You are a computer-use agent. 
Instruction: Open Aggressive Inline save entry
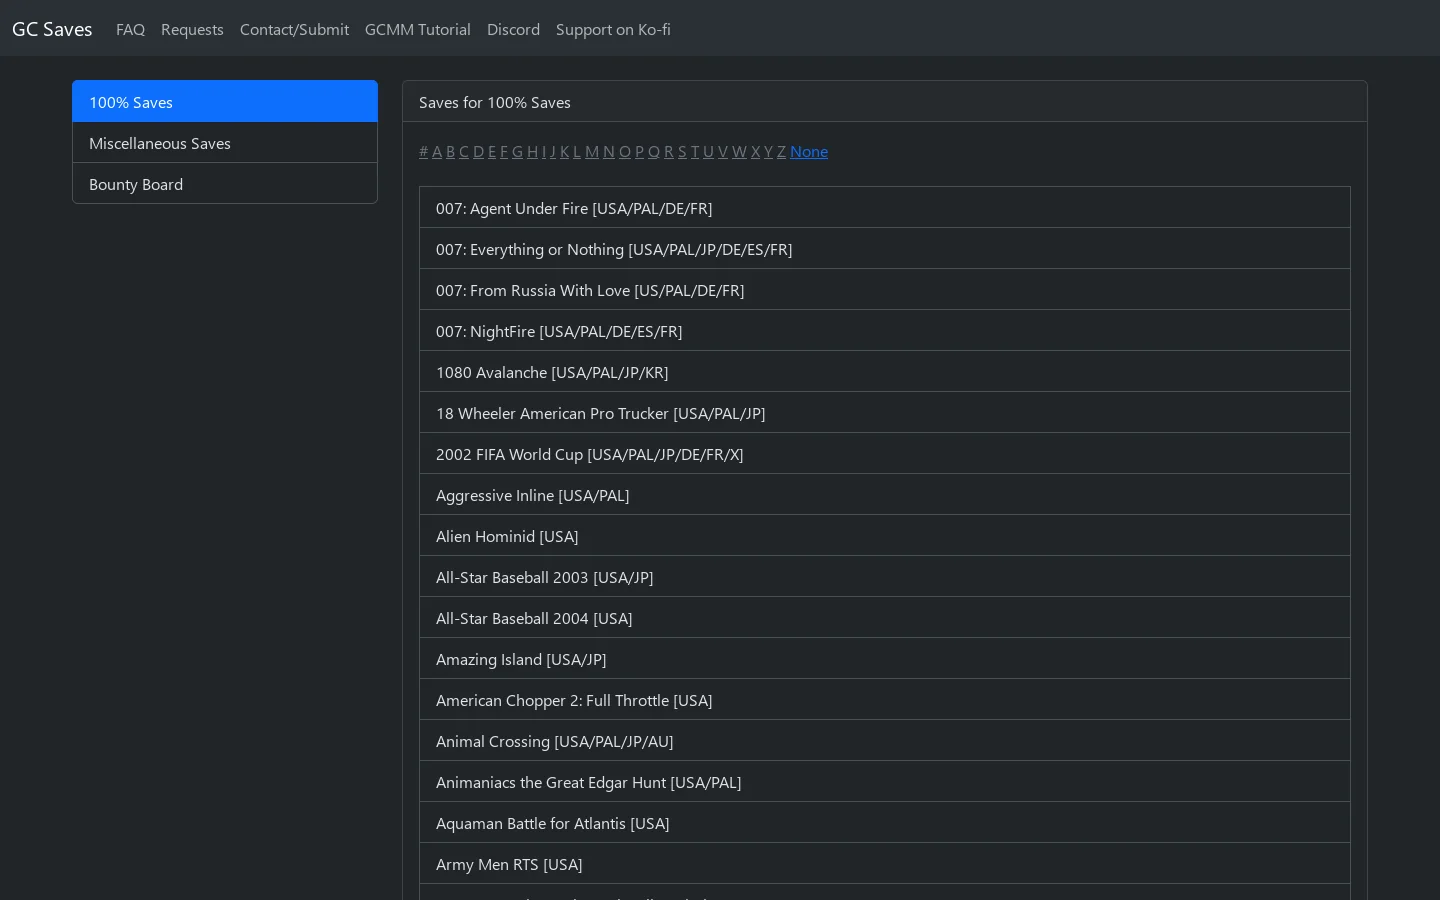885,495
